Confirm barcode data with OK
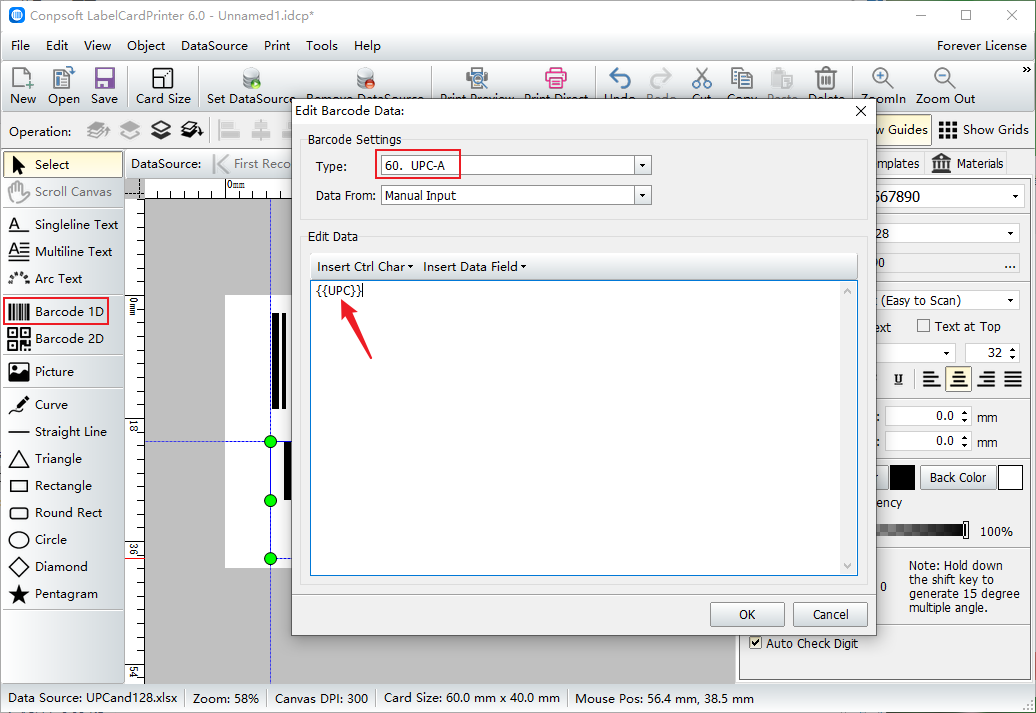Image resolution: width=1036 pixels, height=713 pixels. pos(747,615)
